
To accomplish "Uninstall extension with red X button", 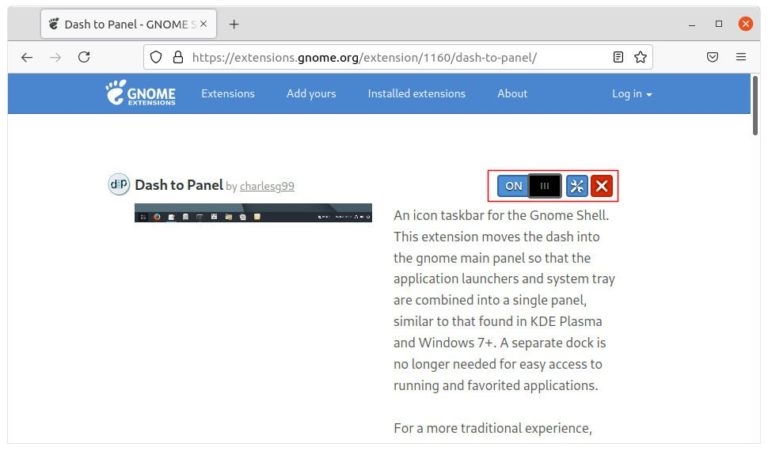I will tap(601, 186).
